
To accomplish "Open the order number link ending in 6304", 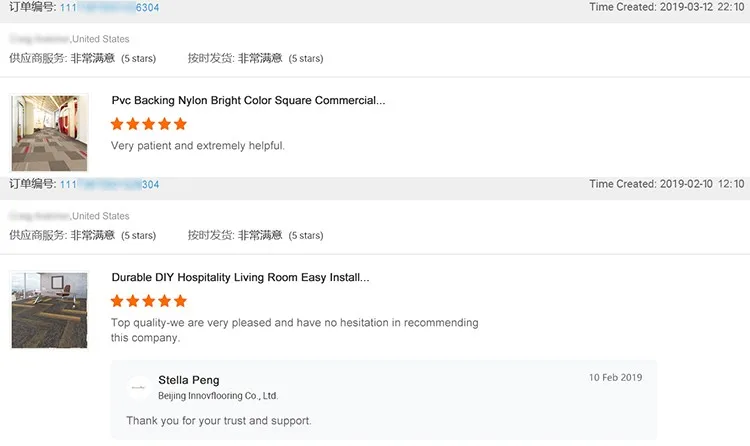I will point(109,8).
